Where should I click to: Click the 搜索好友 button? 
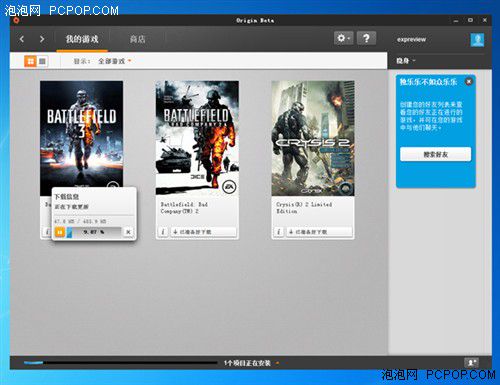[x=436, y=154]
